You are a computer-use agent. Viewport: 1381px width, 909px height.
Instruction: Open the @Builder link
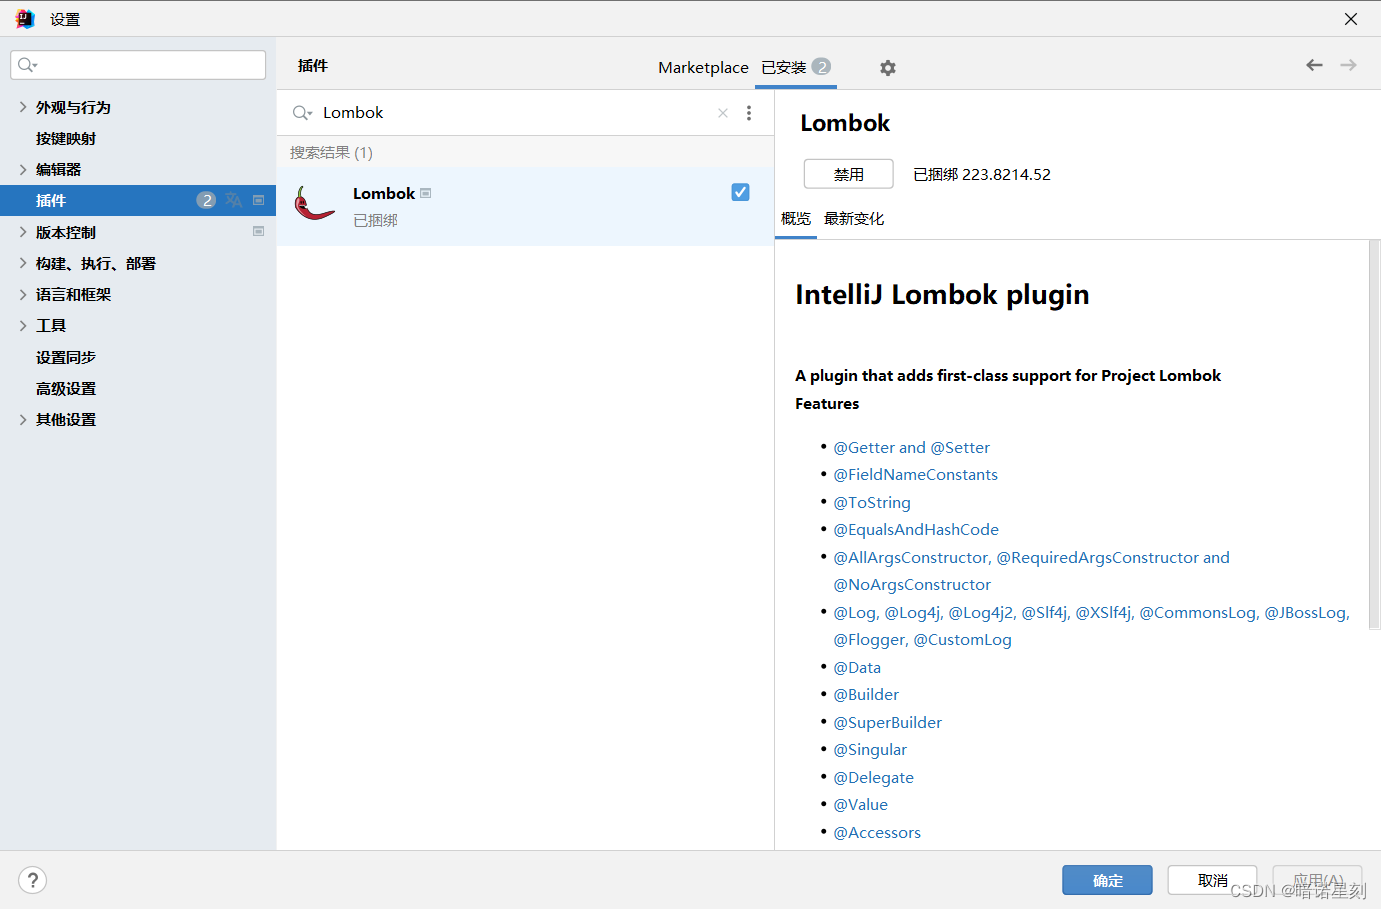click(x=866, y=694)
